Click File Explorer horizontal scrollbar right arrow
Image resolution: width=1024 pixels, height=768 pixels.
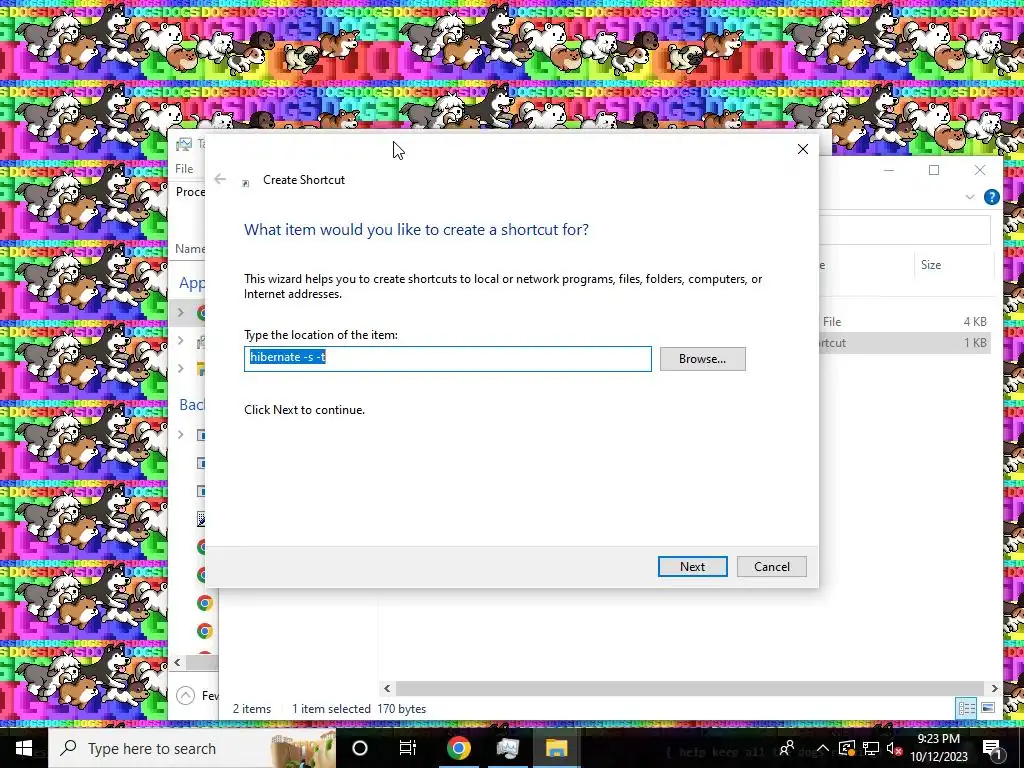994,688
